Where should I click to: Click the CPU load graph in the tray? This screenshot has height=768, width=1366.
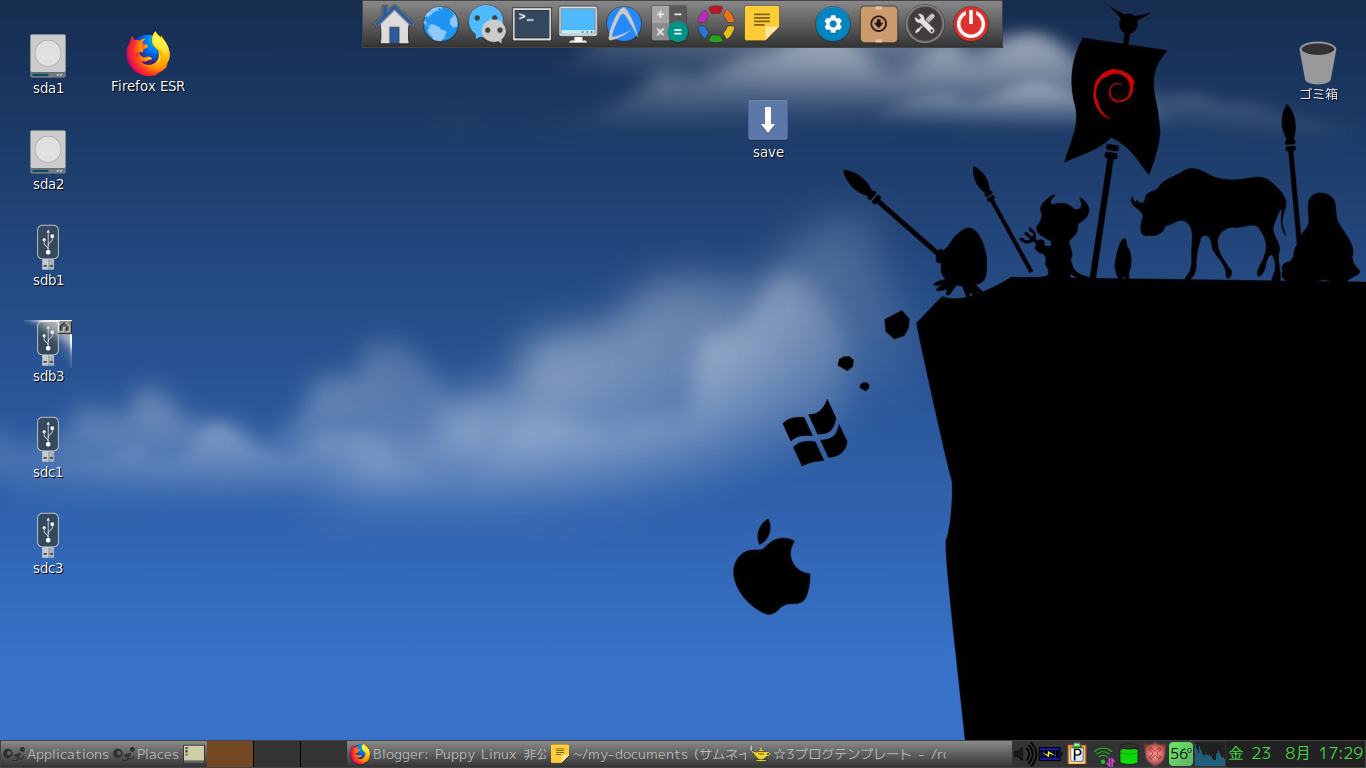click(x=1210, y=754)
